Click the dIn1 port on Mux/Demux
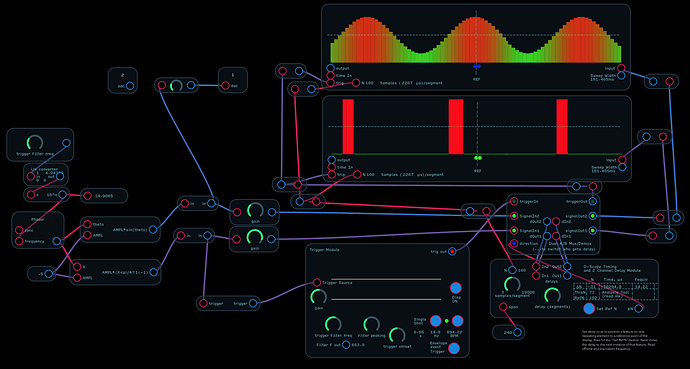 point(556,236)
